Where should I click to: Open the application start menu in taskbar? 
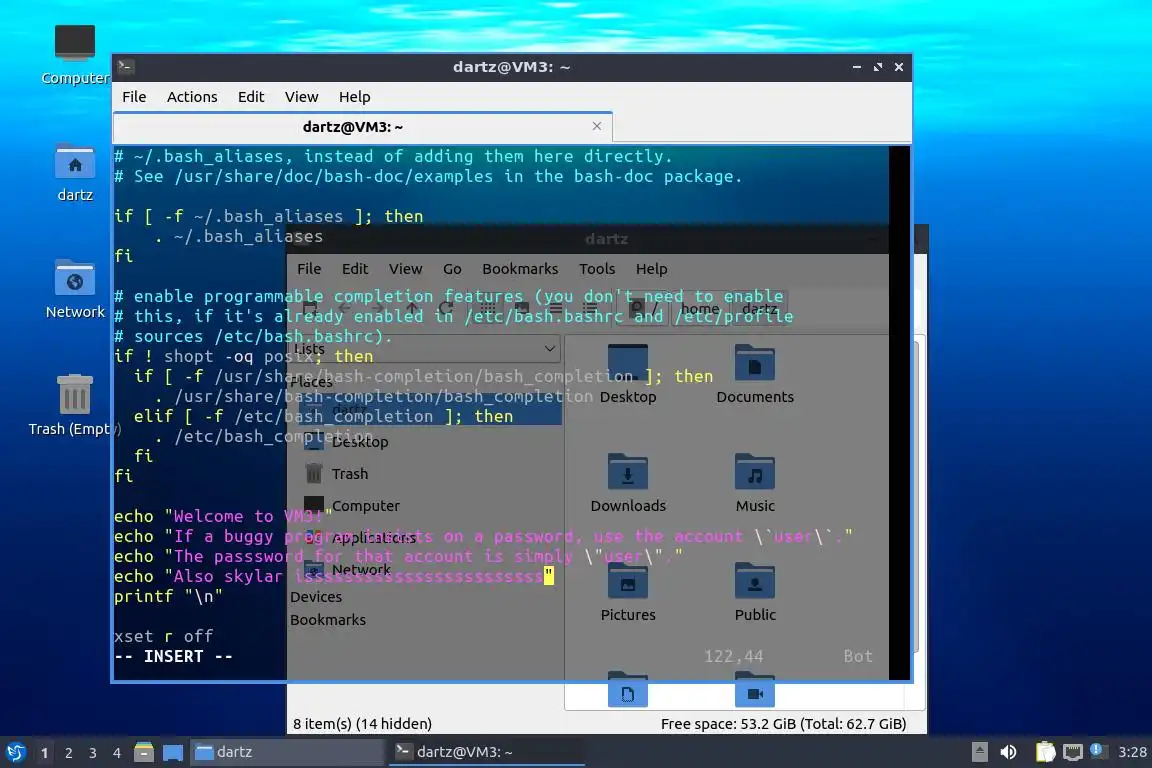[15, 752]
